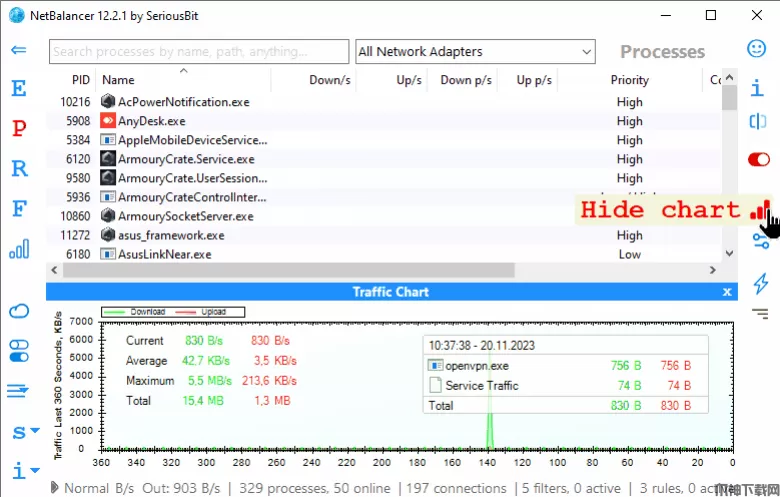
Task: Click the cloud icon in left sidebar
Action: (x=18, y=311)
